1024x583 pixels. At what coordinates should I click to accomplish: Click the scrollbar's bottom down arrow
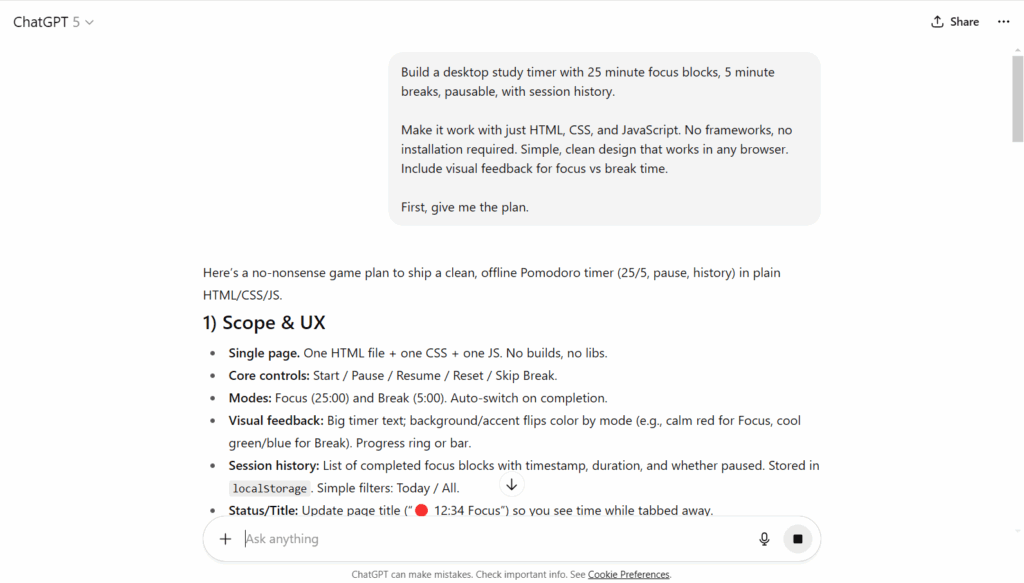point(1017,531)
